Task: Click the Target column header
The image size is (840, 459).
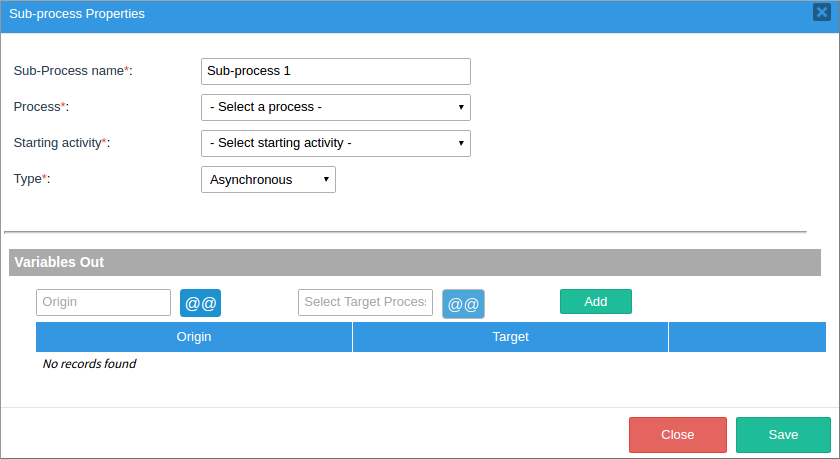Action: [510, 337]
